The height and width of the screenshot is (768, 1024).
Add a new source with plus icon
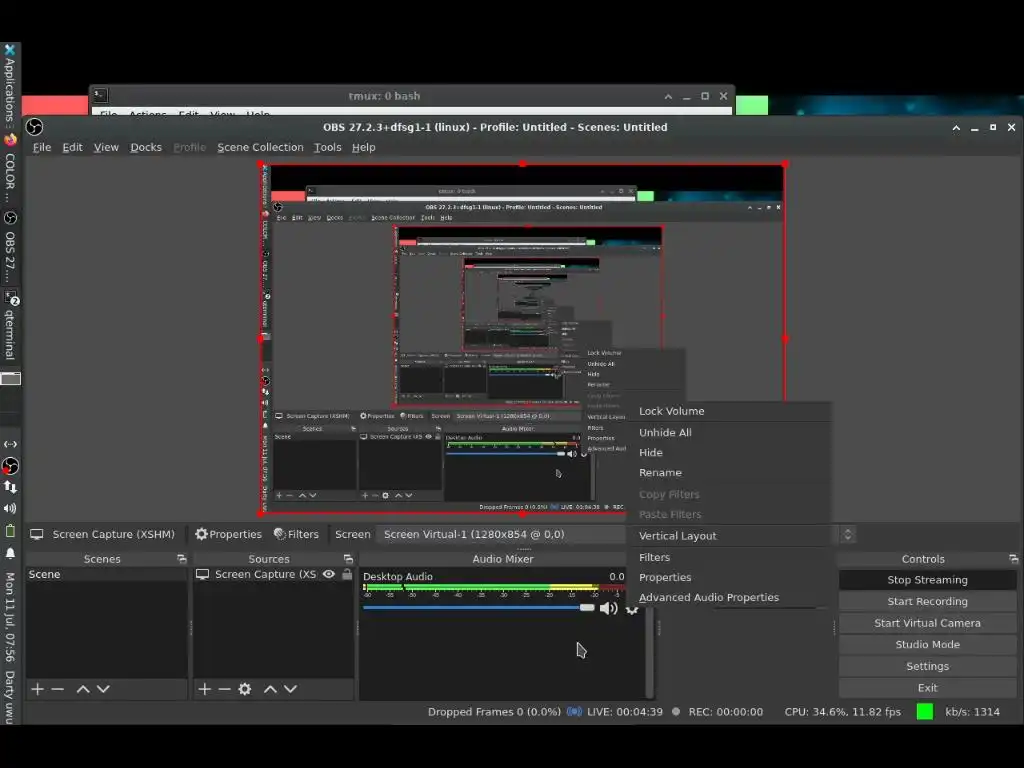204,689
